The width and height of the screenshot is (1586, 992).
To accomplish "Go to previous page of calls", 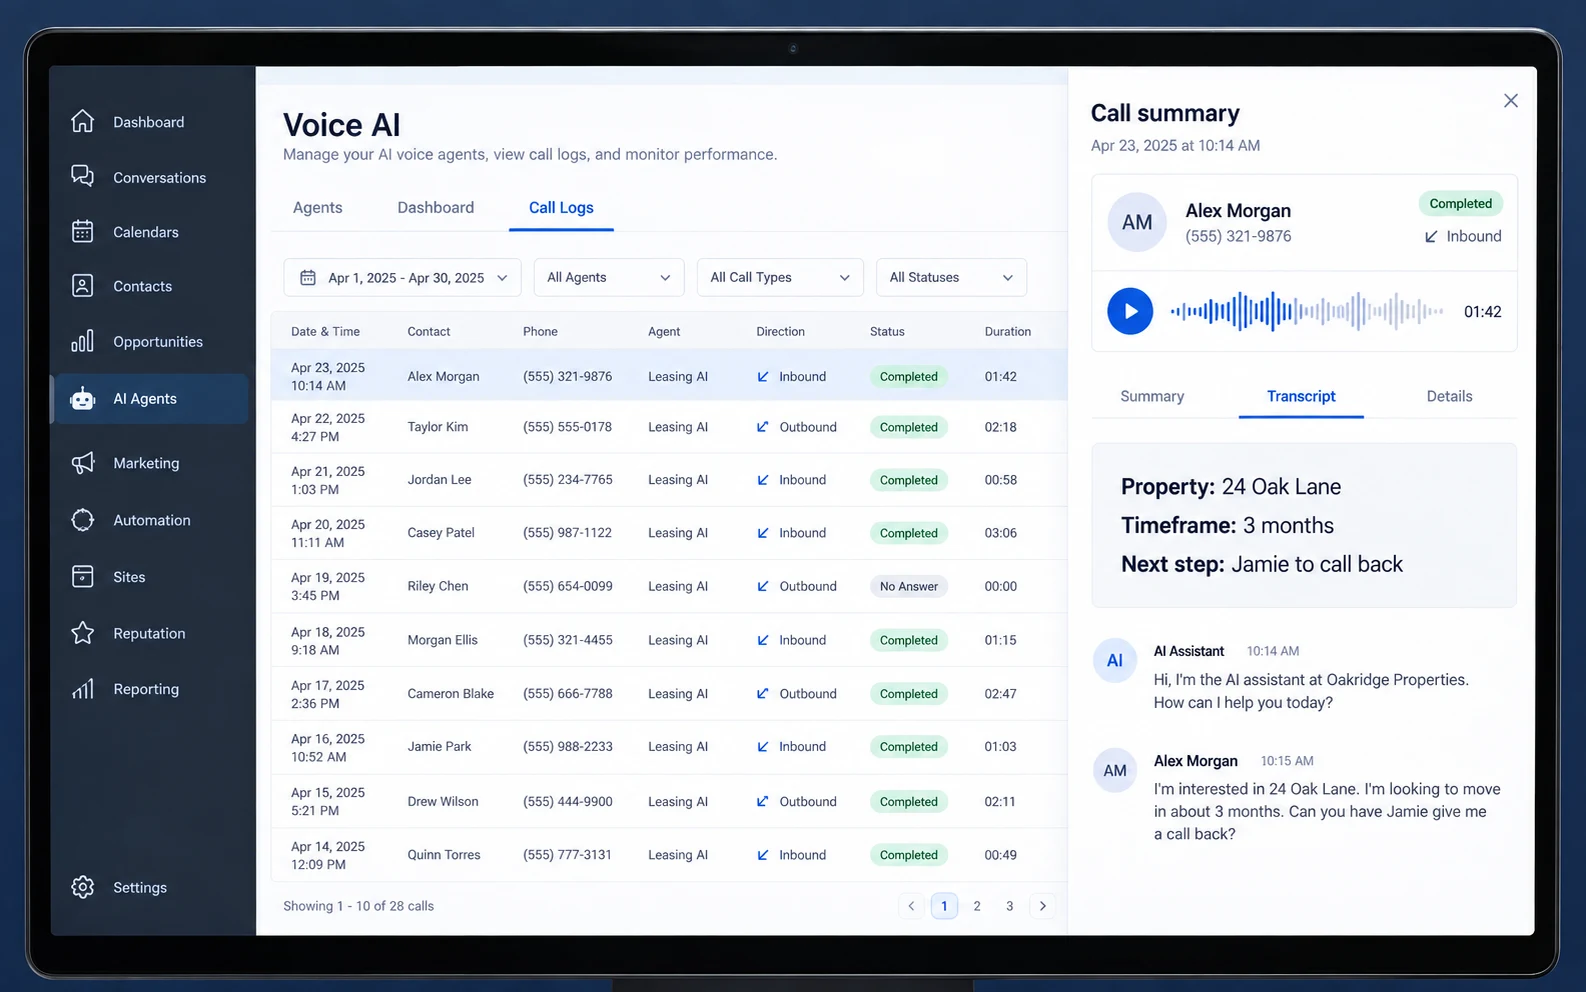I will [911, 906].
